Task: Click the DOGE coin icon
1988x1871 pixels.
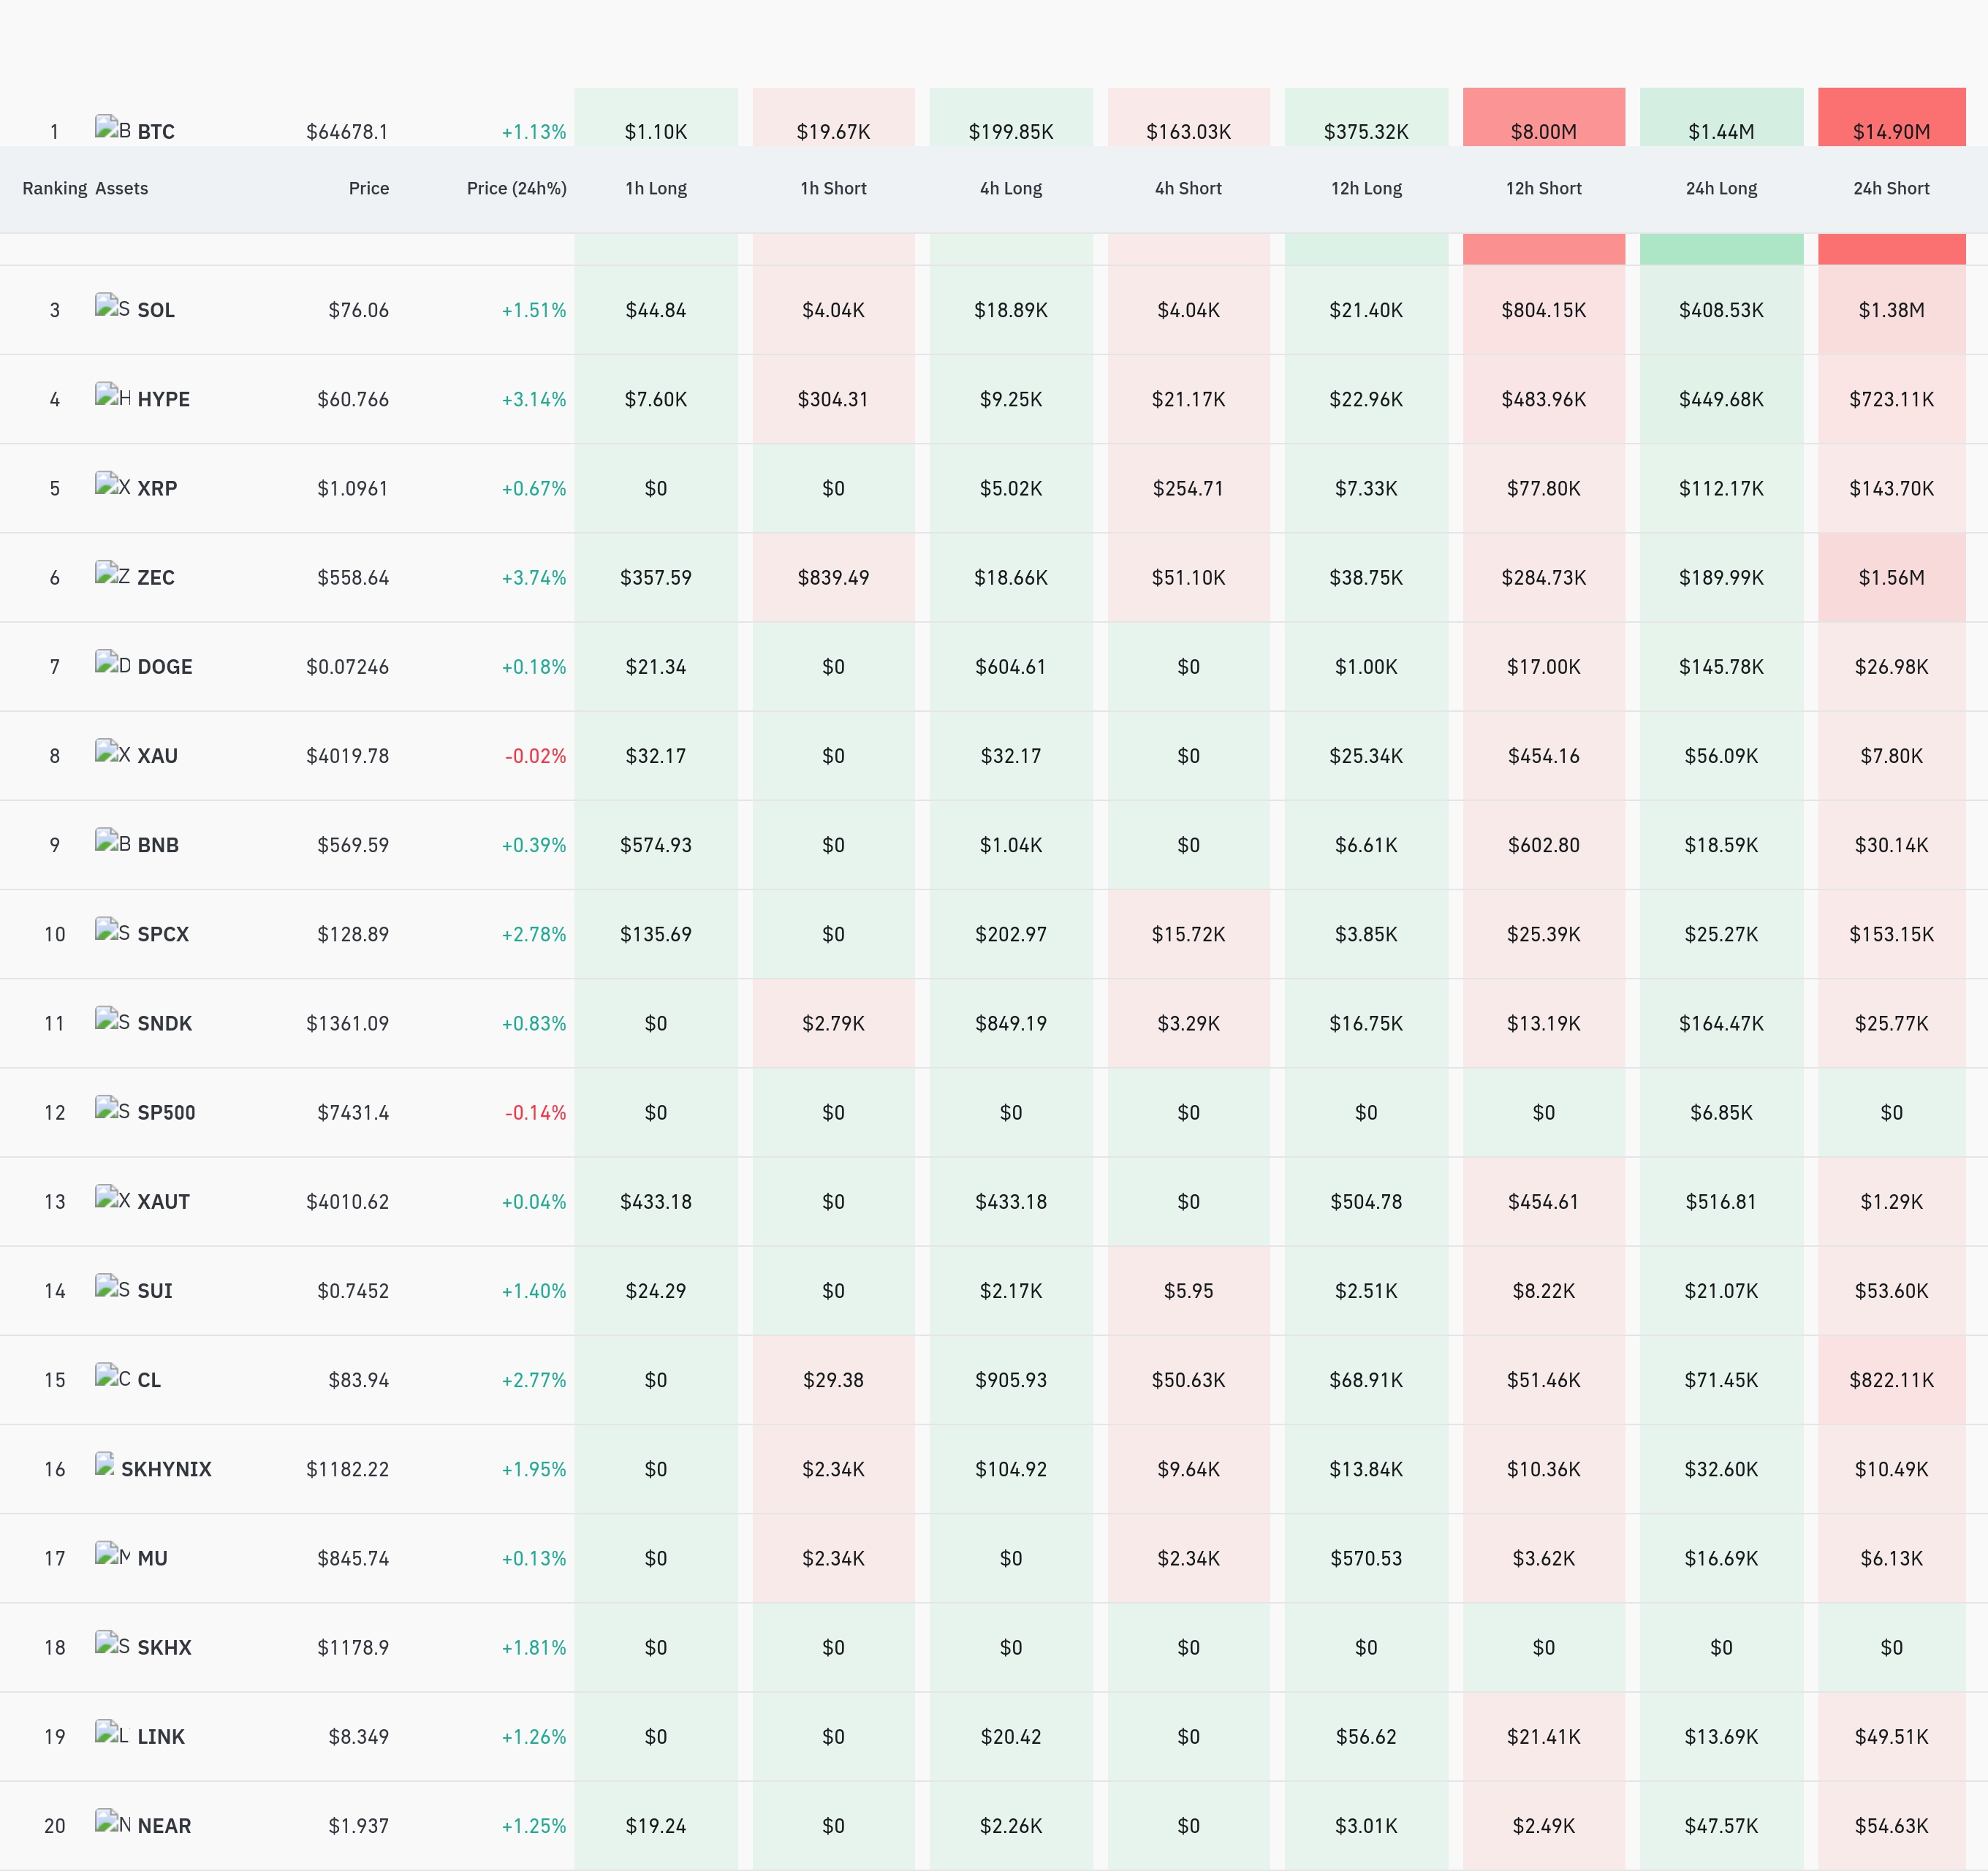Action: pos(112,663)
